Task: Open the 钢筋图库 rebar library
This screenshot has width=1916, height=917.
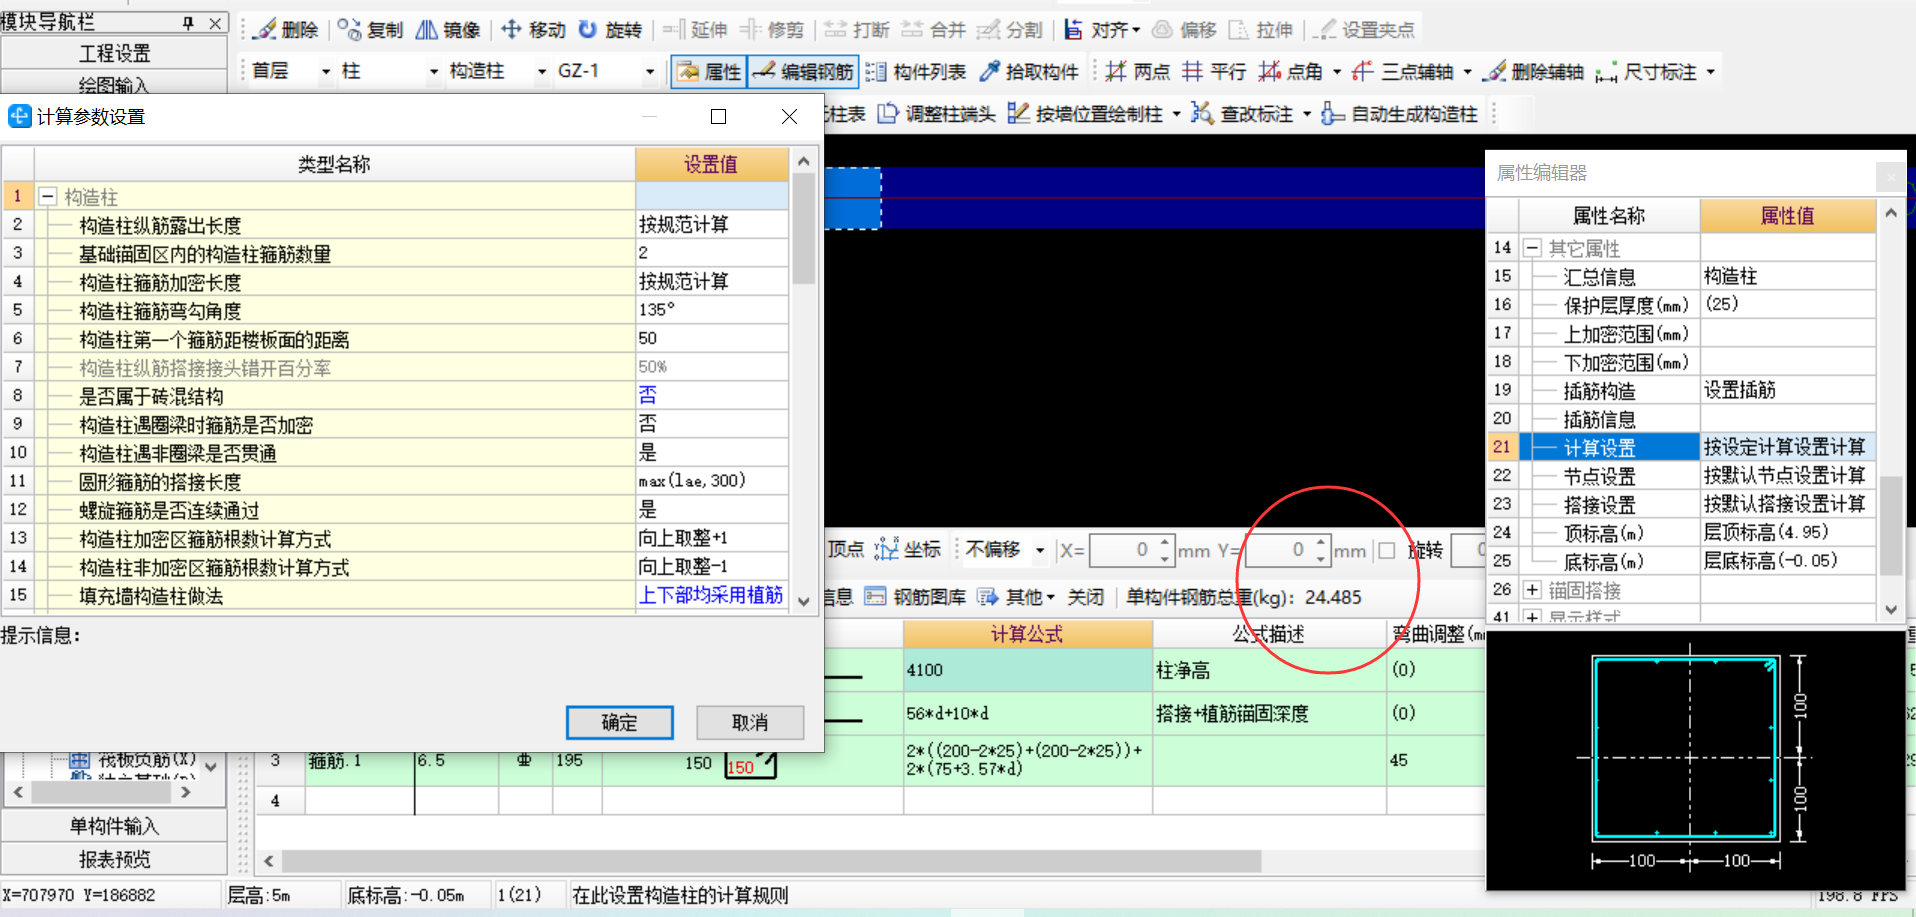Action: pyautogui.click(x=916, y=597)
